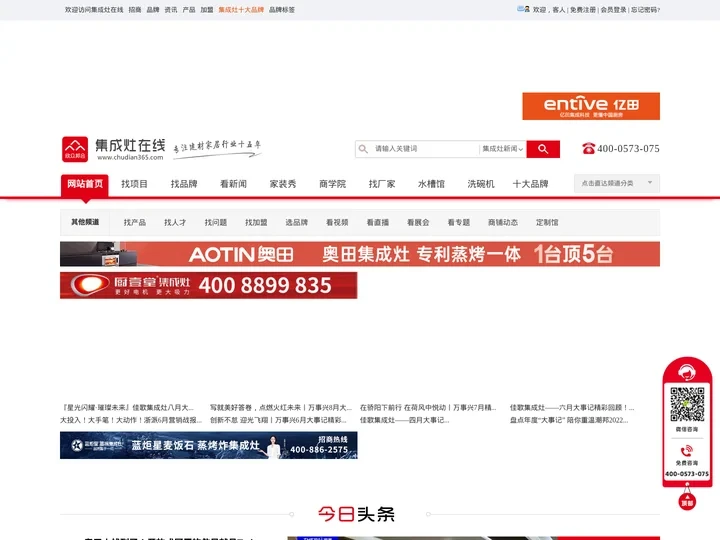
Task: Open the 商学院 nav item
Action: click(332, 184)
